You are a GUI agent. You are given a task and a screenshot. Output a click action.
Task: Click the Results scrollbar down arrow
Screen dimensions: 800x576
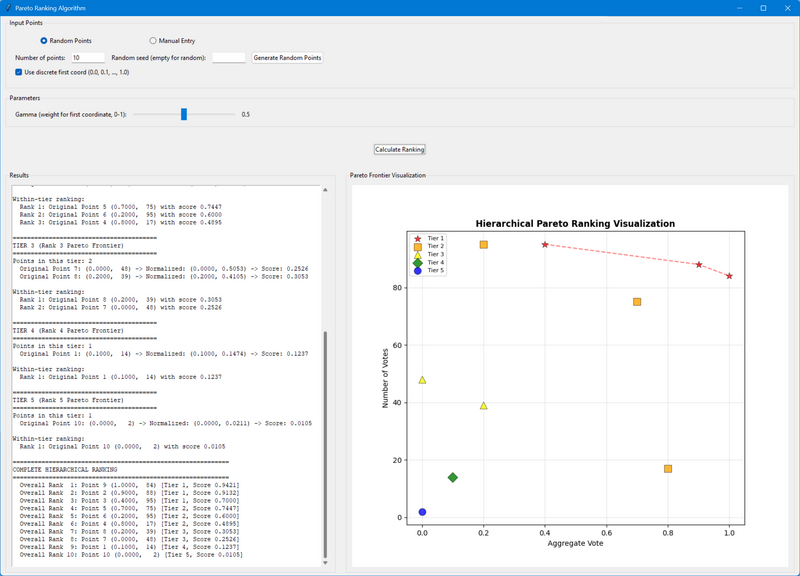[326, 562]
